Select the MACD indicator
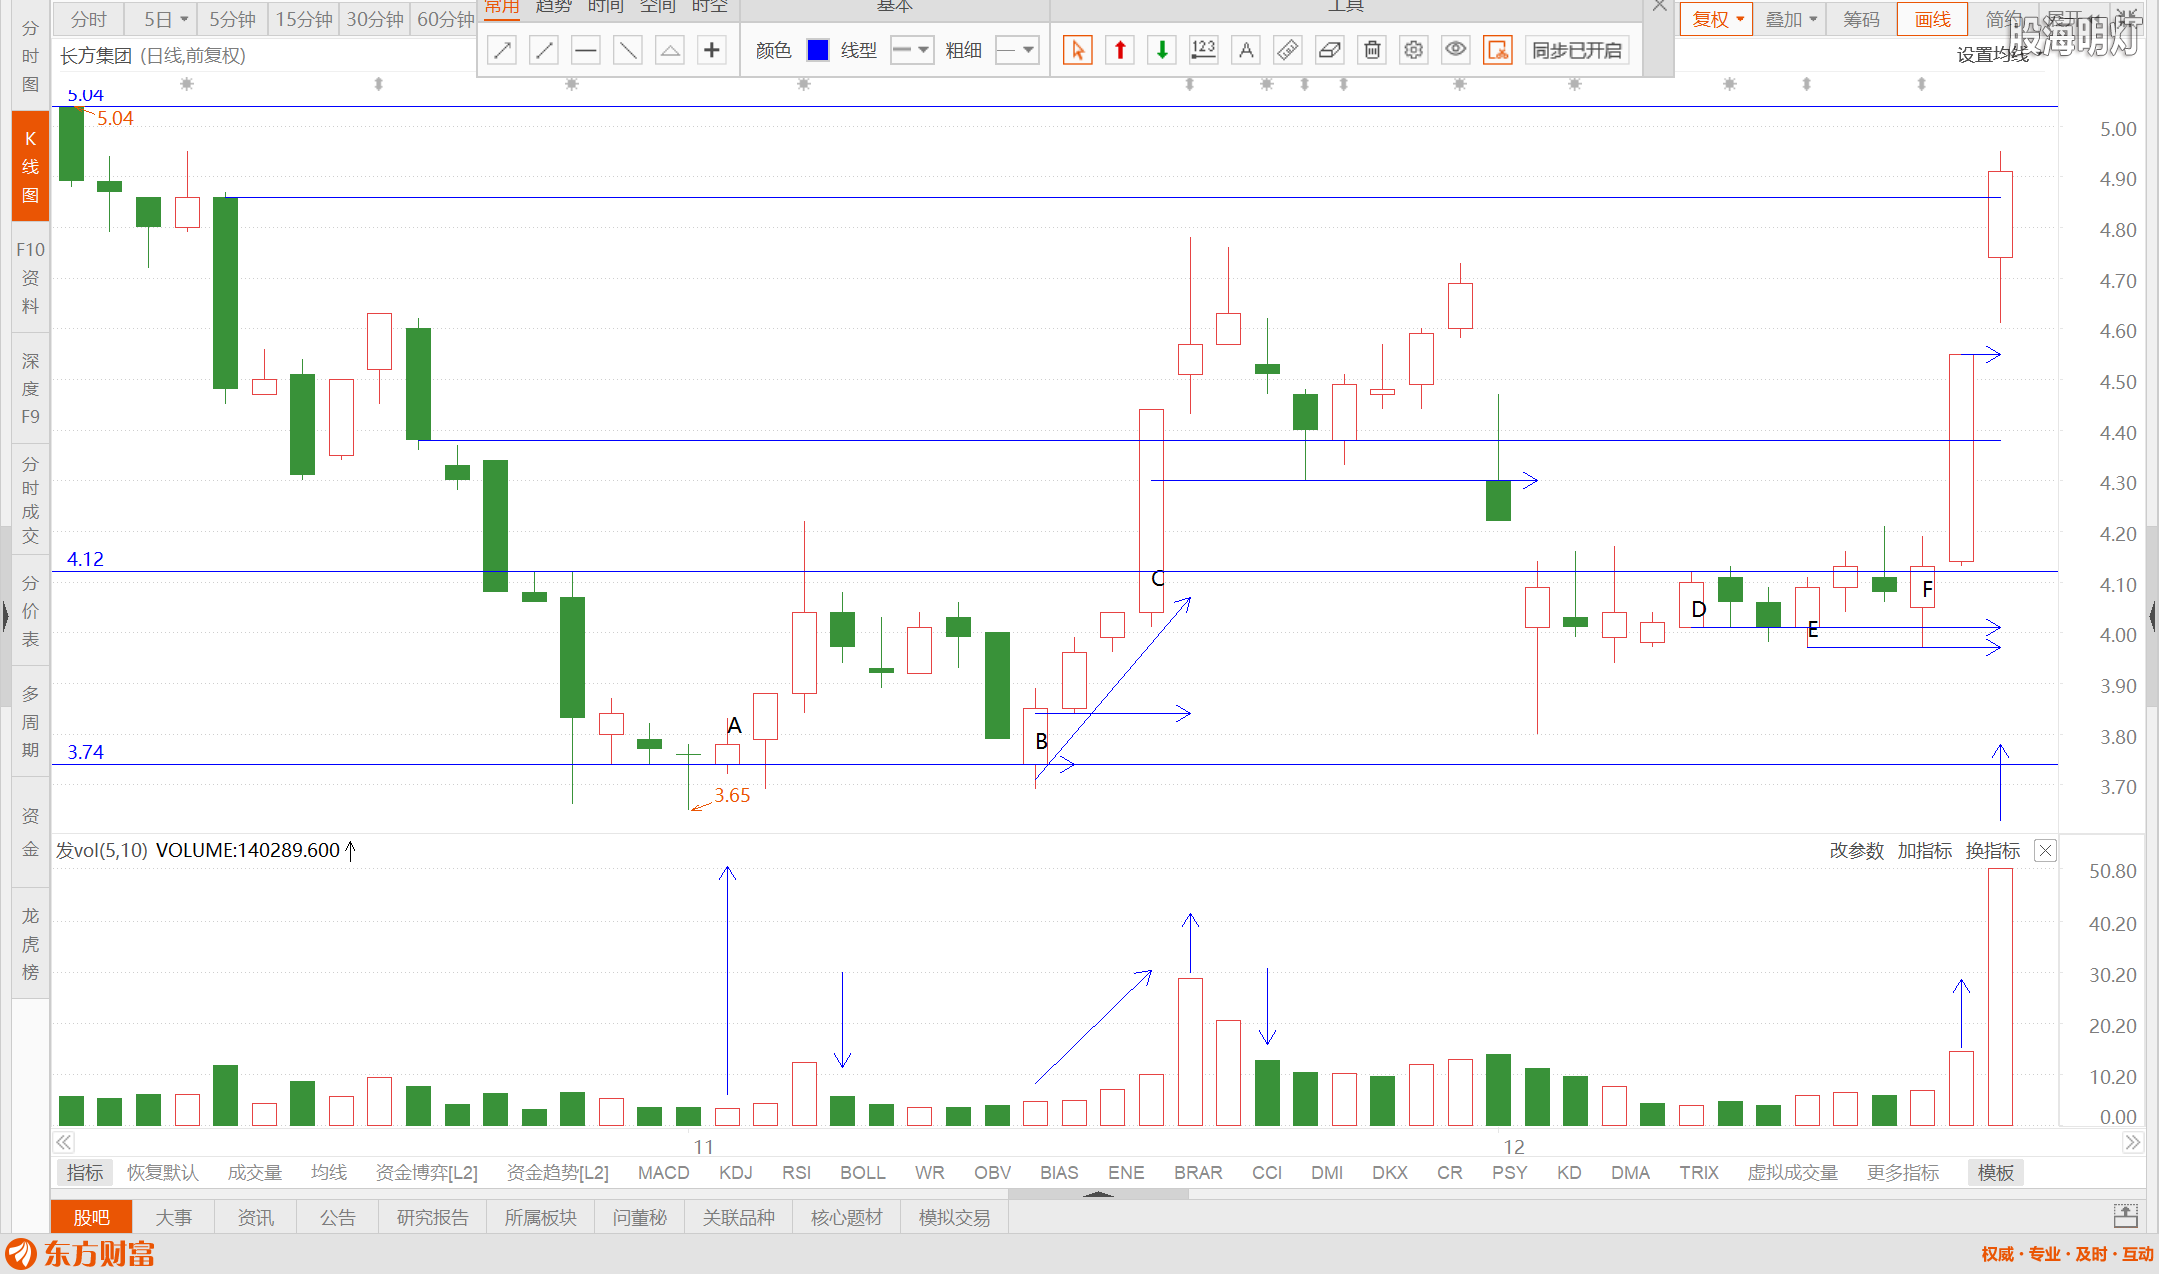Screen dimensions: 2159x1274 [x=663, y=1172]
